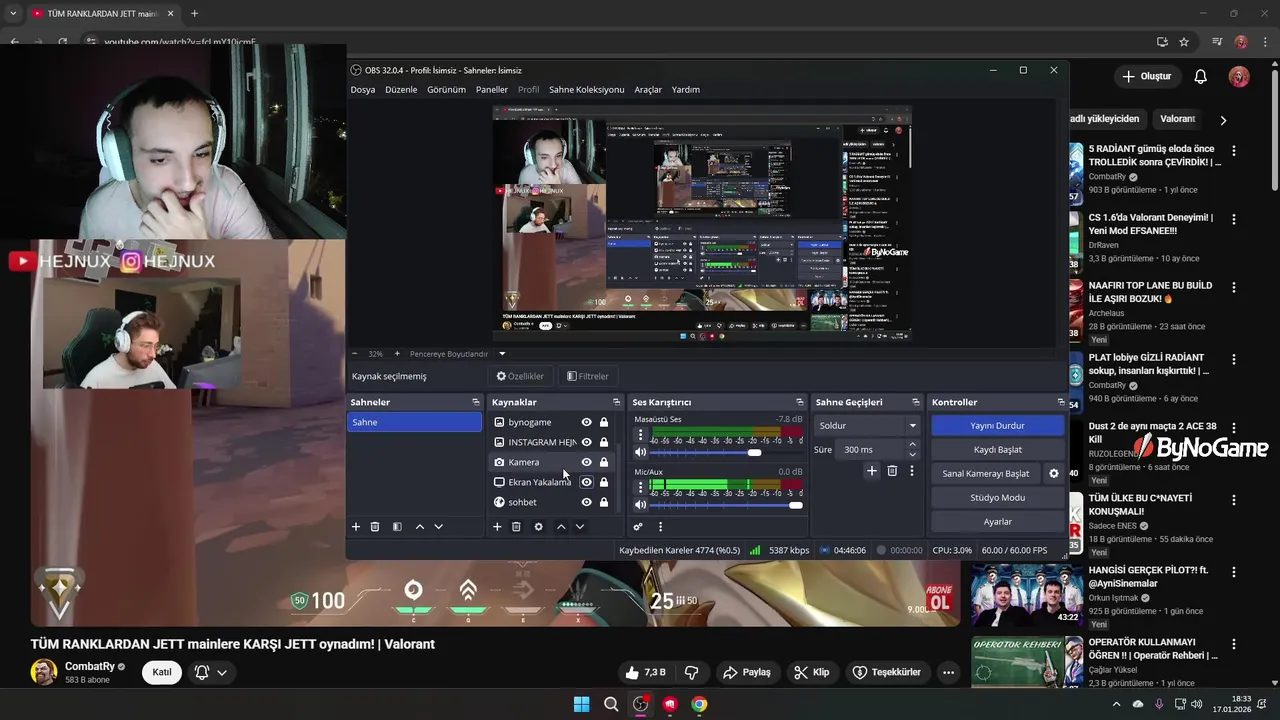
Task: Move scene up in Sahneler panel
Action: [420, 527]
